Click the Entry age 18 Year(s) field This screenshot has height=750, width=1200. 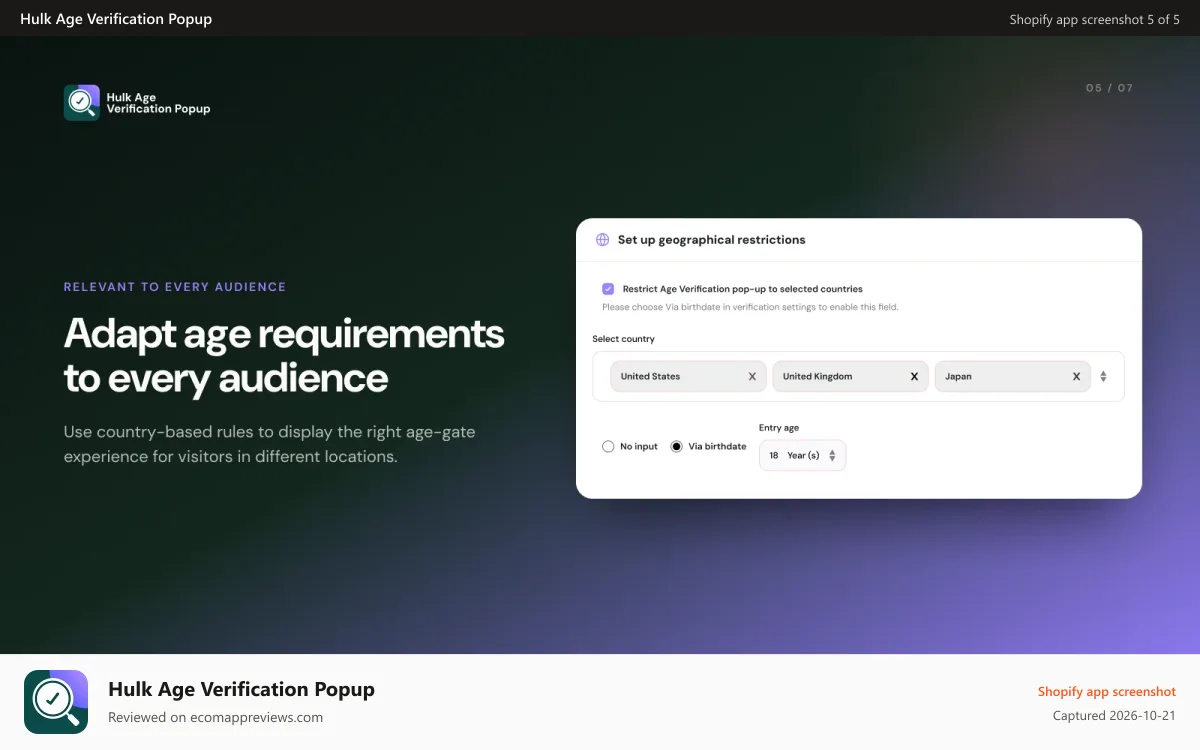pyautogui.click(x=802, y=455)
